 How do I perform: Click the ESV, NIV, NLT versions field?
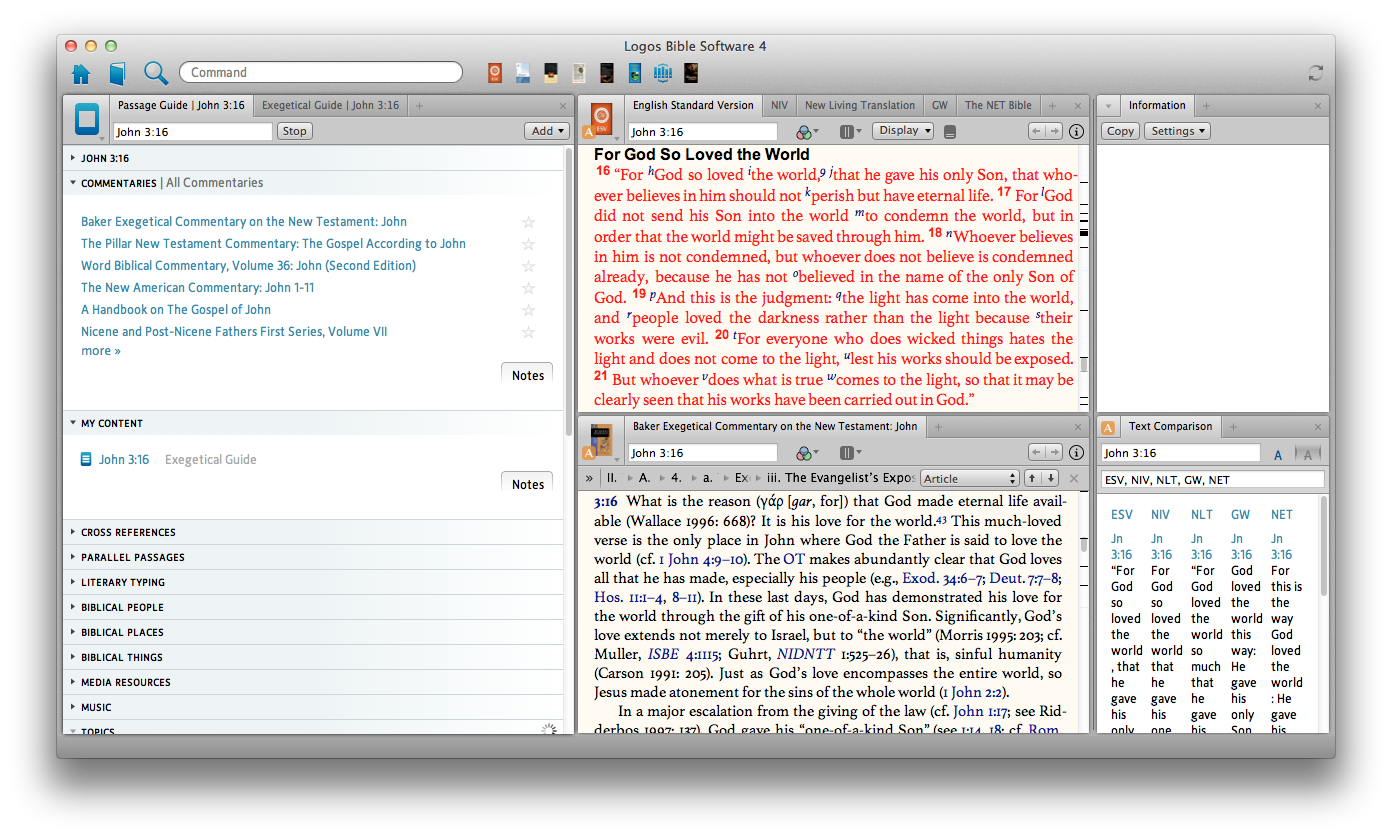[x=1212, y=480]
